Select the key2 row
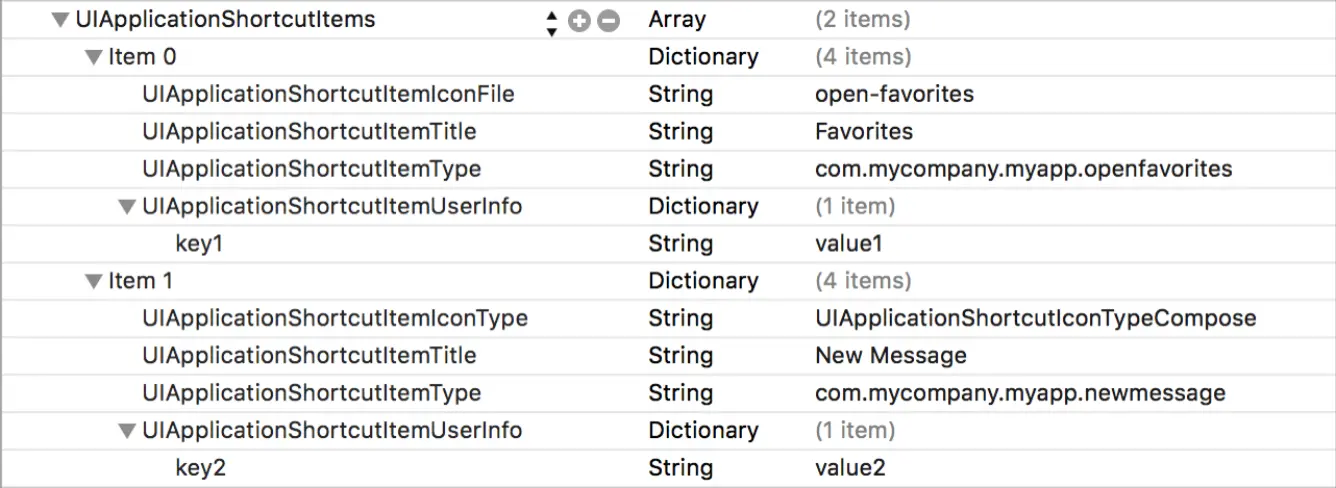Screen dimensions: 1336x488 [668, 468]
